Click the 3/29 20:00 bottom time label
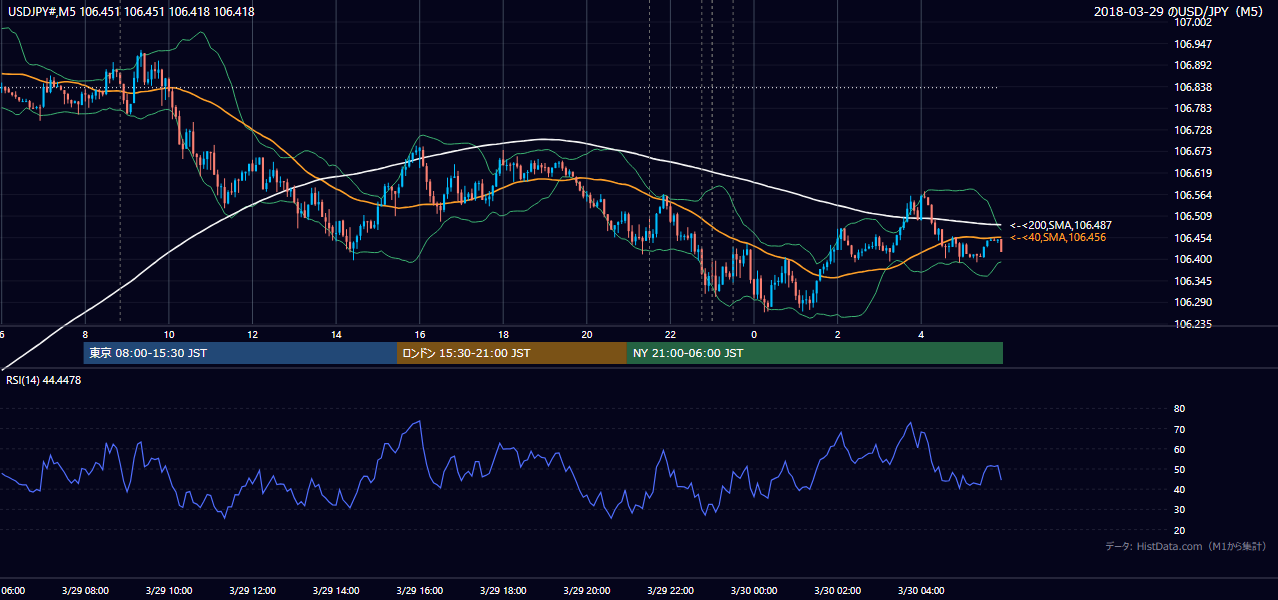Viewport: 1278px width, 600px height. (x=587, y=590)
